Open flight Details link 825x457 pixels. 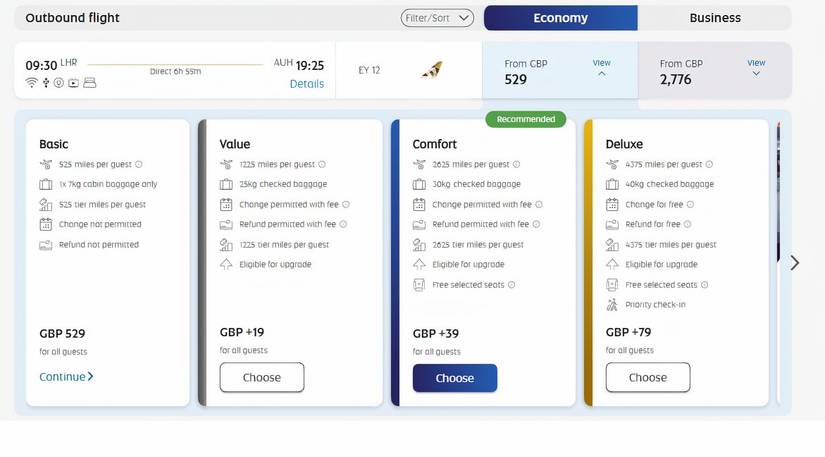pos(307,84)
